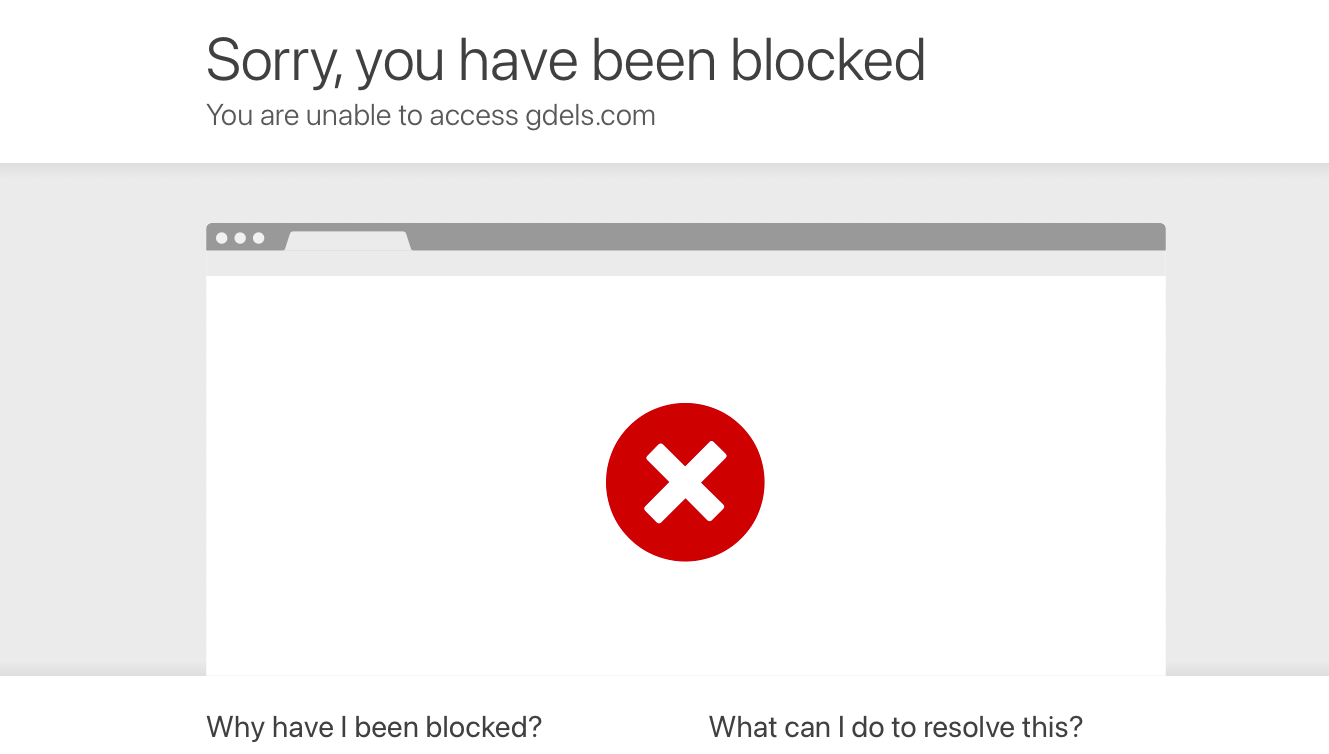1329x754 pixels.
Task: Click the dark gray illustrated title bar
Action: (x=780, y=236)
